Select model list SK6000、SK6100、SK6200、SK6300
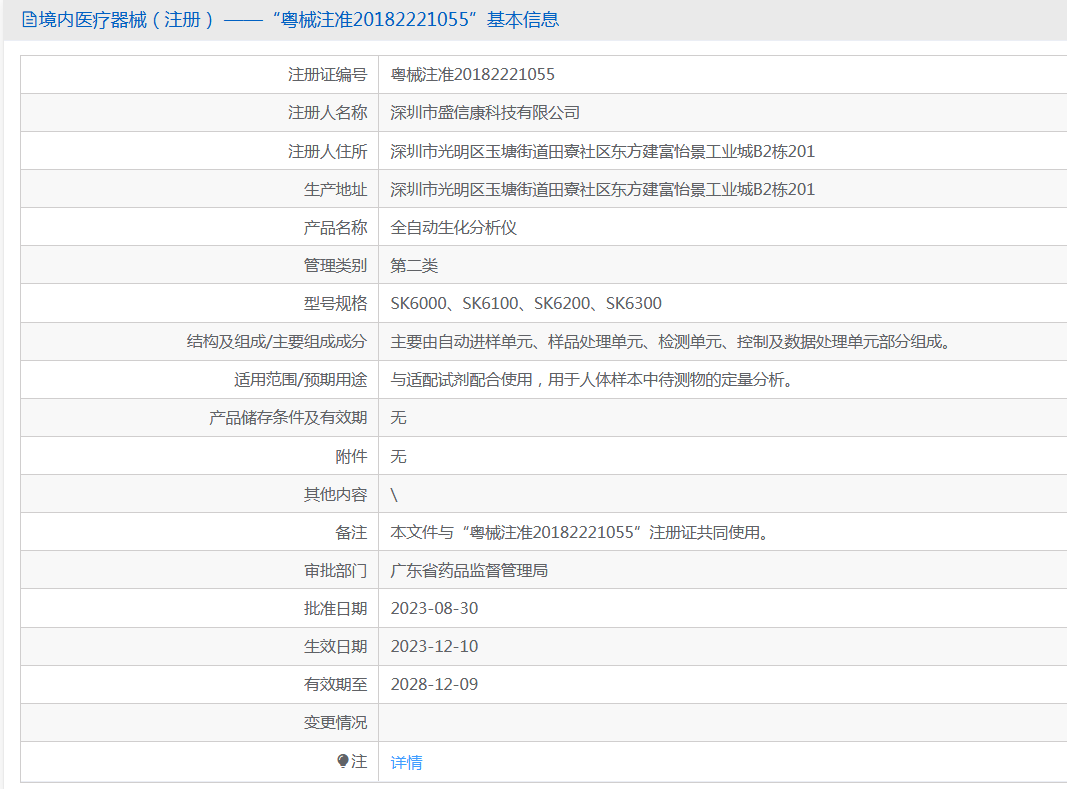1067x789 pixels. pos(526,304)
